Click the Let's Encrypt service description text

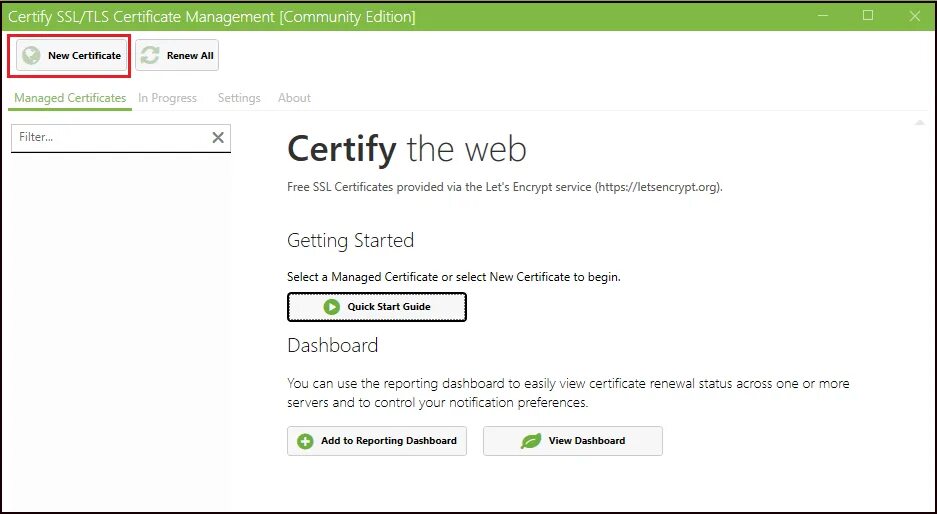[x=505, y=187]
